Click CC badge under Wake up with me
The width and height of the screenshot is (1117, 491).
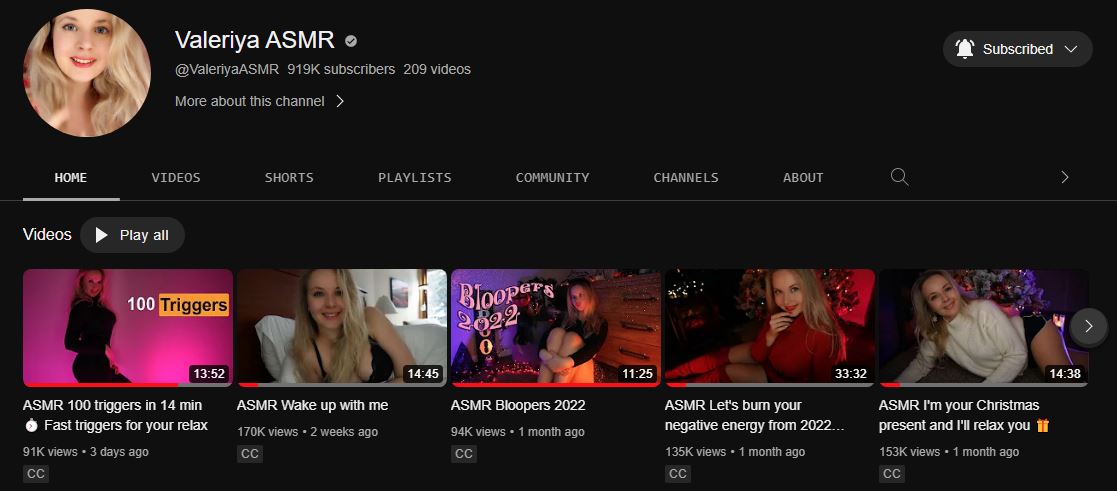click(250, 454)
